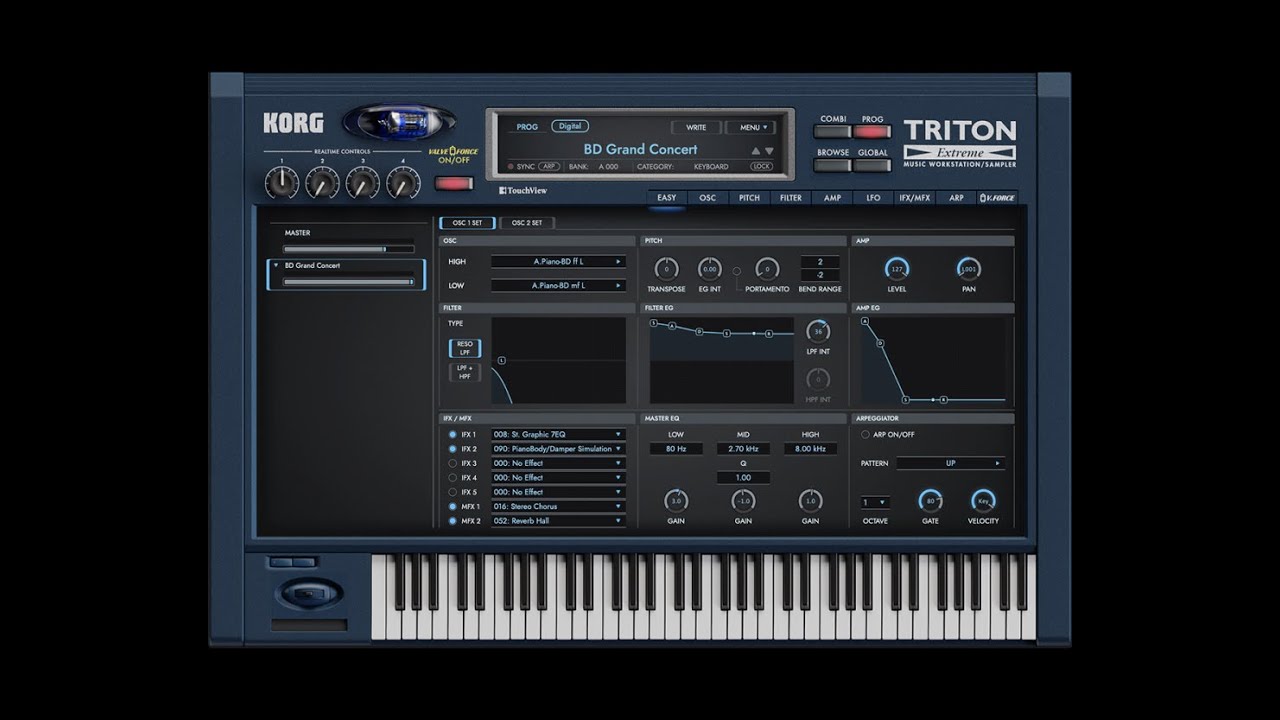This screenshot has width=1280, height=720.
Task: Click the HPF INT knob
Action: pos(818,379)
